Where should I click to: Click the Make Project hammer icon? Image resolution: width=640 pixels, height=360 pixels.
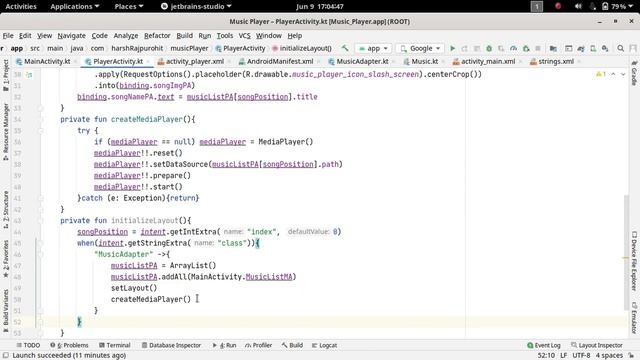click(345, 48)
